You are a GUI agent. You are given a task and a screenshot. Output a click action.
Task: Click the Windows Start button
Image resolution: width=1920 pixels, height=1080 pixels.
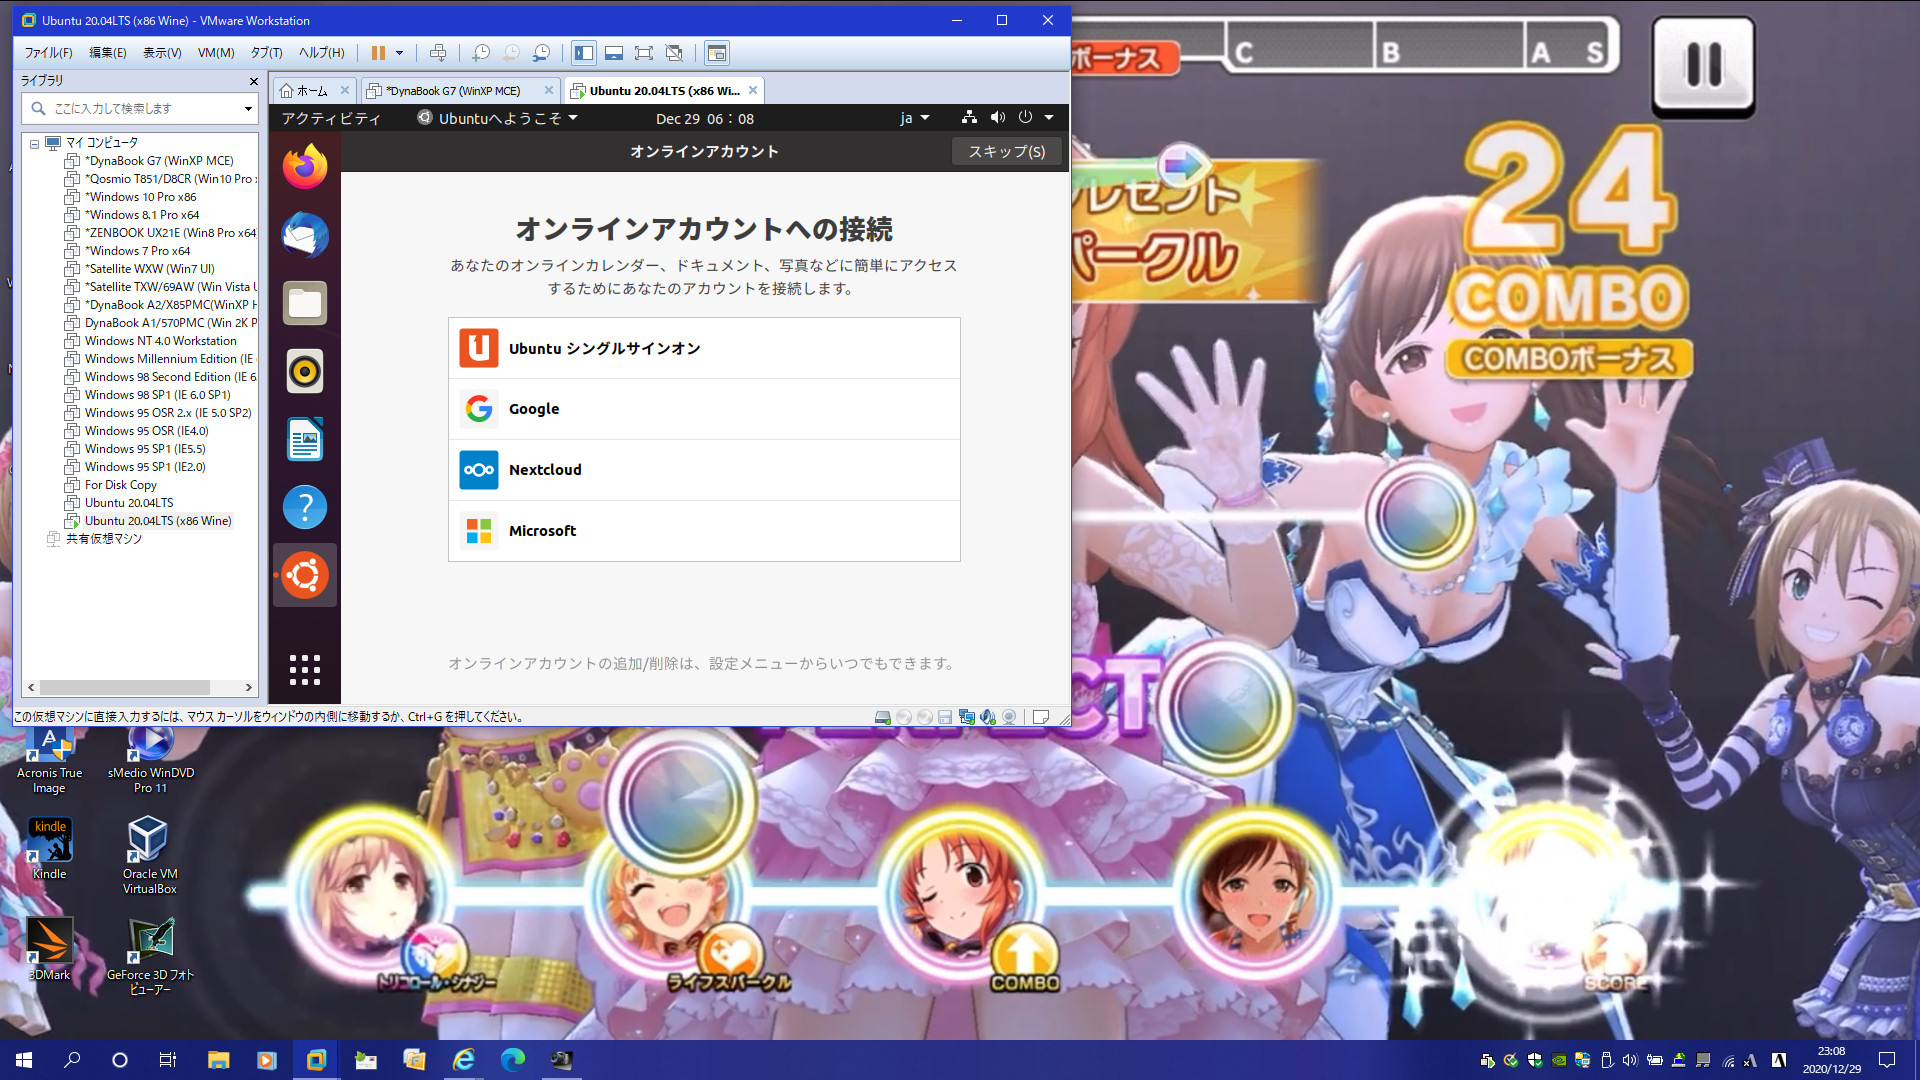[x=24, y=1060]
